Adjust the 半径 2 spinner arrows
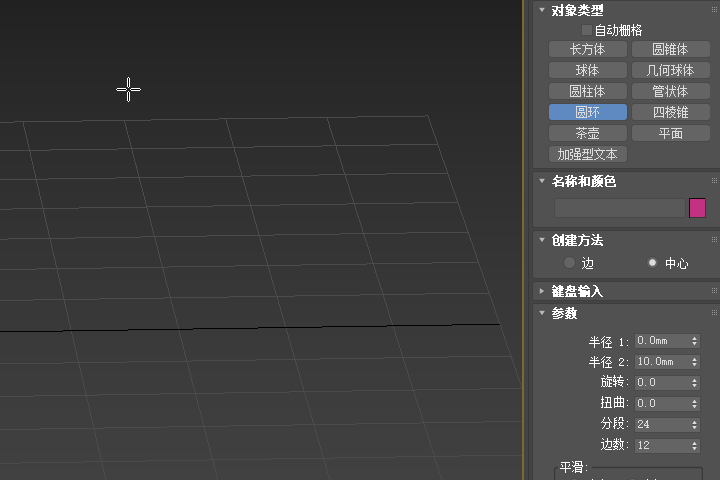 click(695, 362)
